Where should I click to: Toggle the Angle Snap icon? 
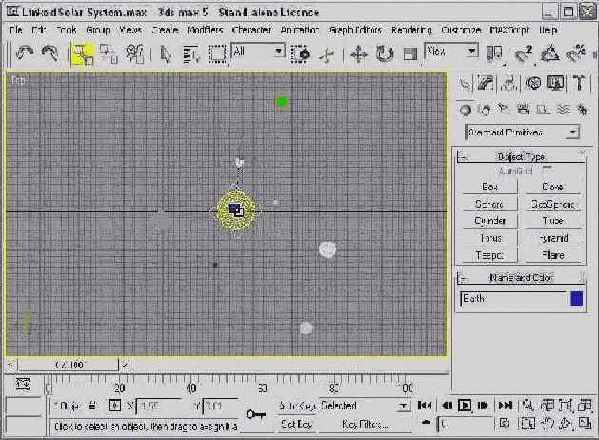pos(550,54)
